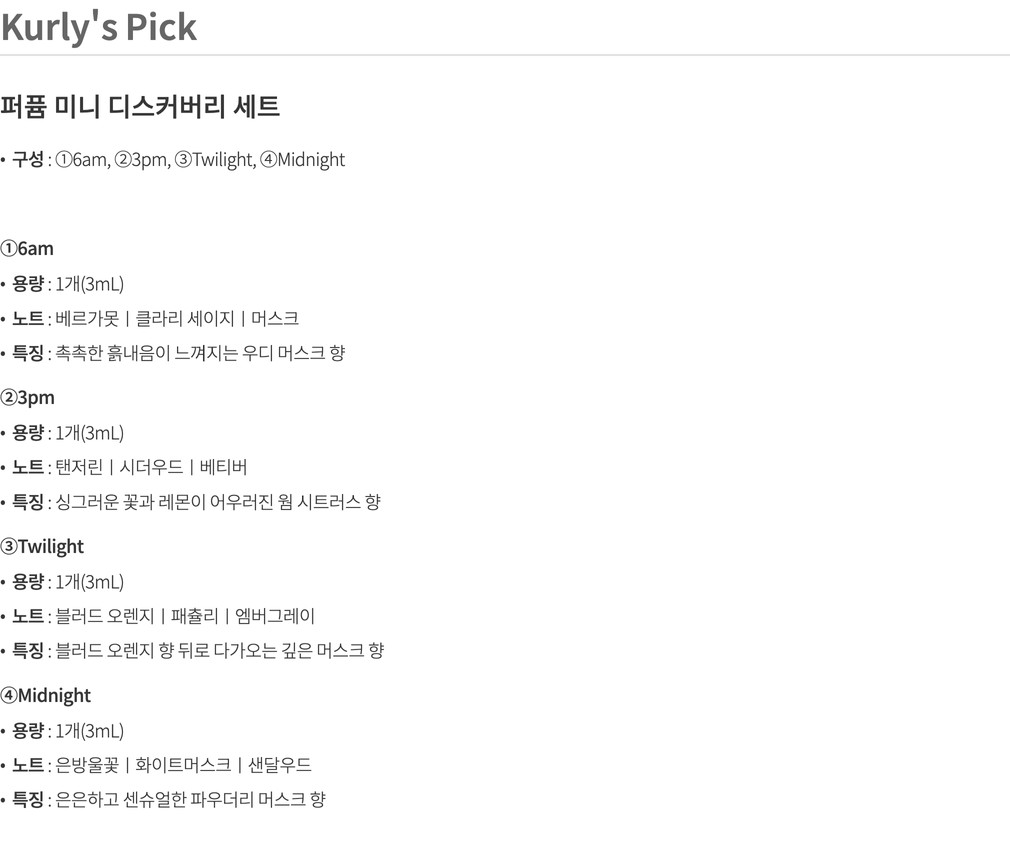Click the 블러드 오렌지 향 뒤로 description
1010x842 pixels.
[x=219, y=650]
